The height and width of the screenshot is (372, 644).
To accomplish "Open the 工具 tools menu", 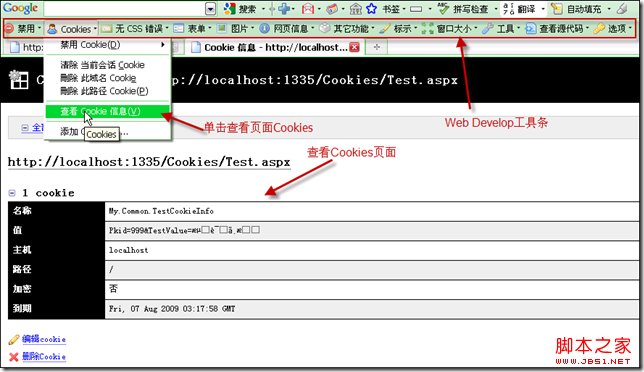I will click(506, 28).
